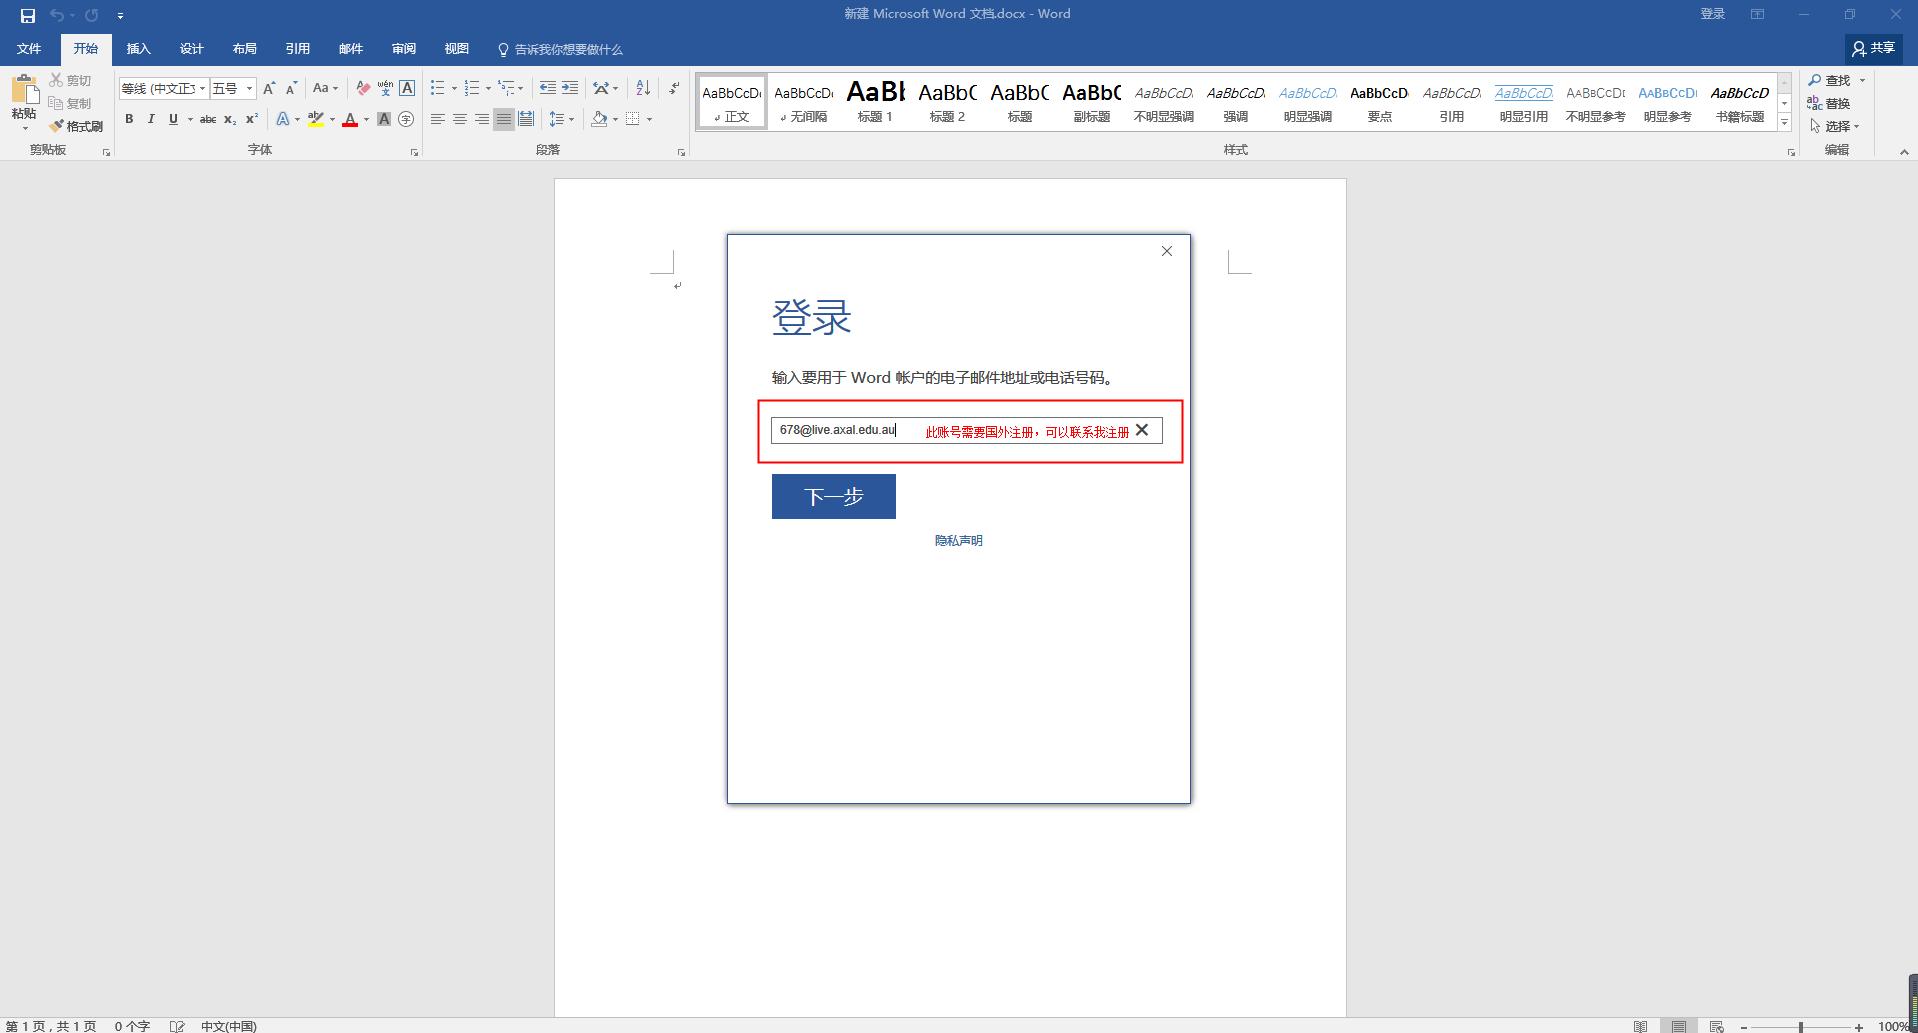This screenshot has height=1033, width=1918.
Task: Open the 隐私声明 privacy link
Action: 957,540
